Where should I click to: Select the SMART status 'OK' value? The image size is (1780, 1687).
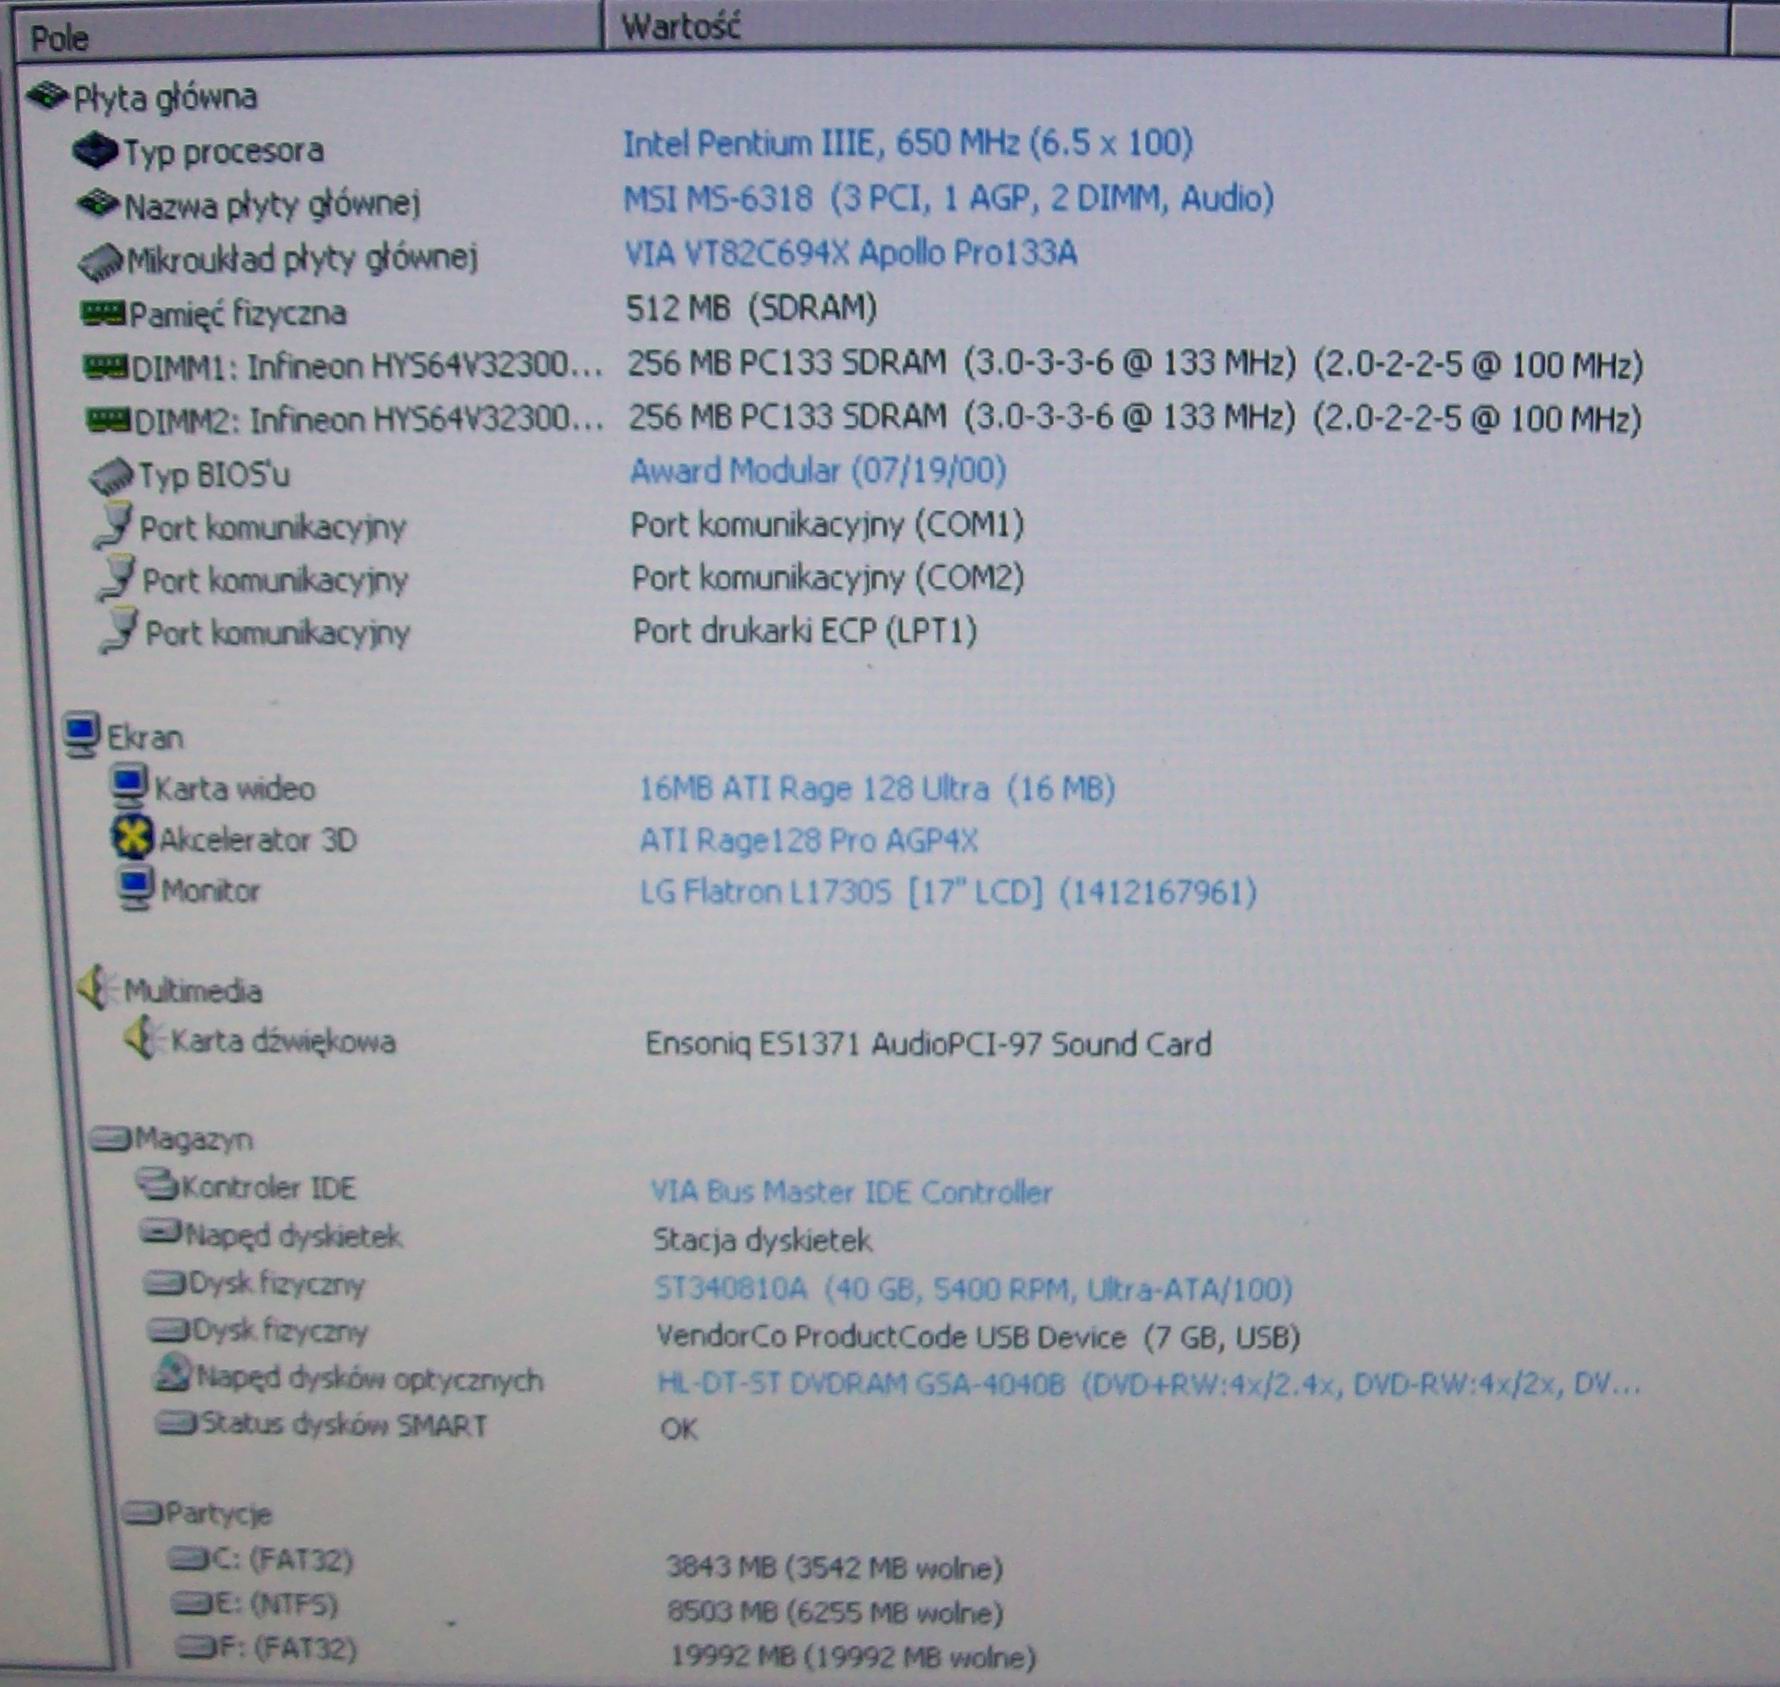(679, 1429)
